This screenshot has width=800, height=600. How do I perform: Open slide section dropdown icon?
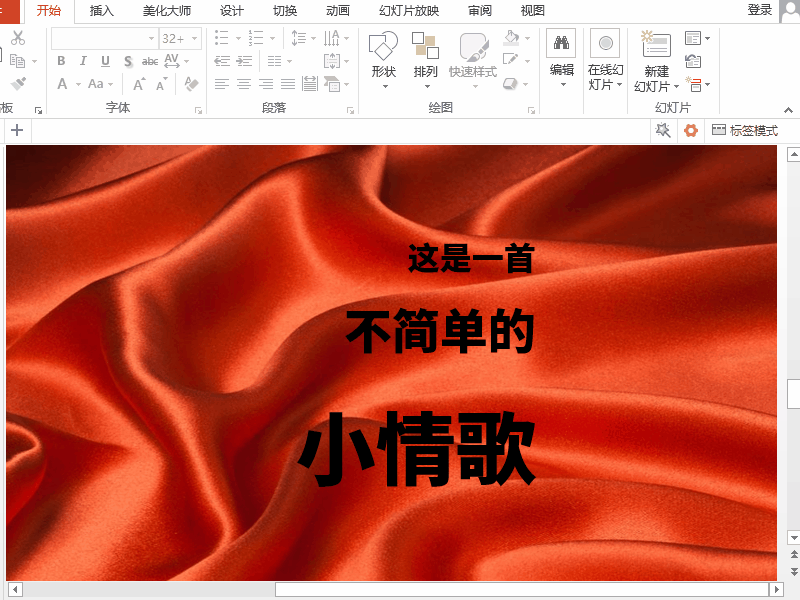pos(697,84)
